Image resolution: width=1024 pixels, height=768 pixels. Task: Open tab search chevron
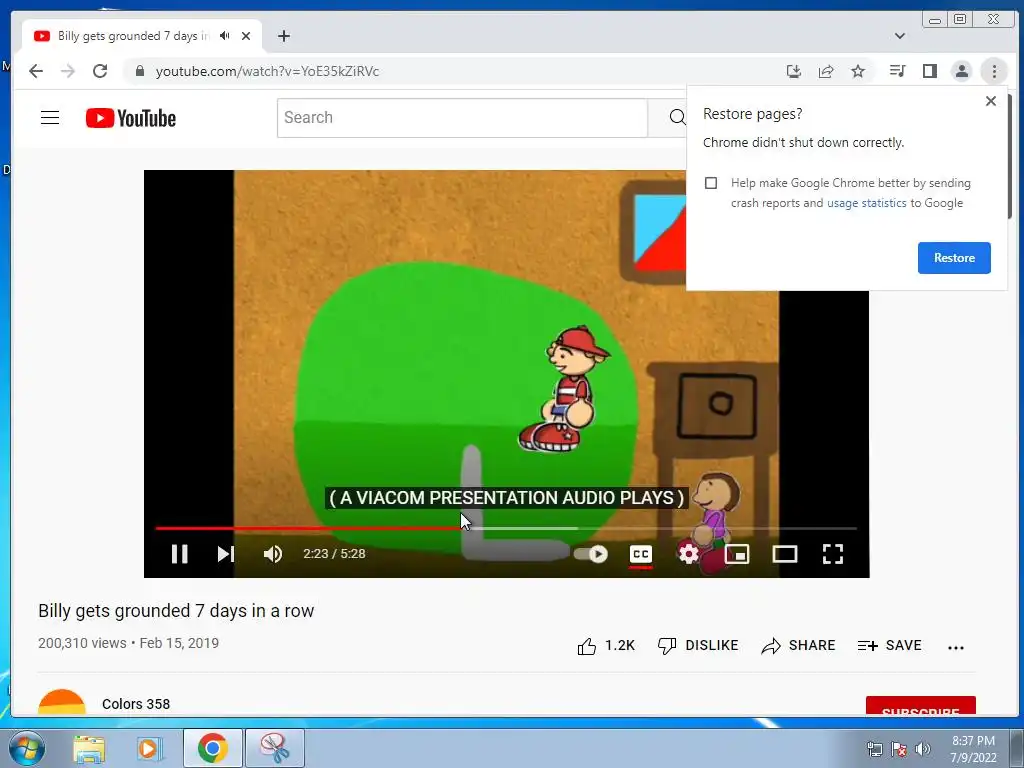900,36
